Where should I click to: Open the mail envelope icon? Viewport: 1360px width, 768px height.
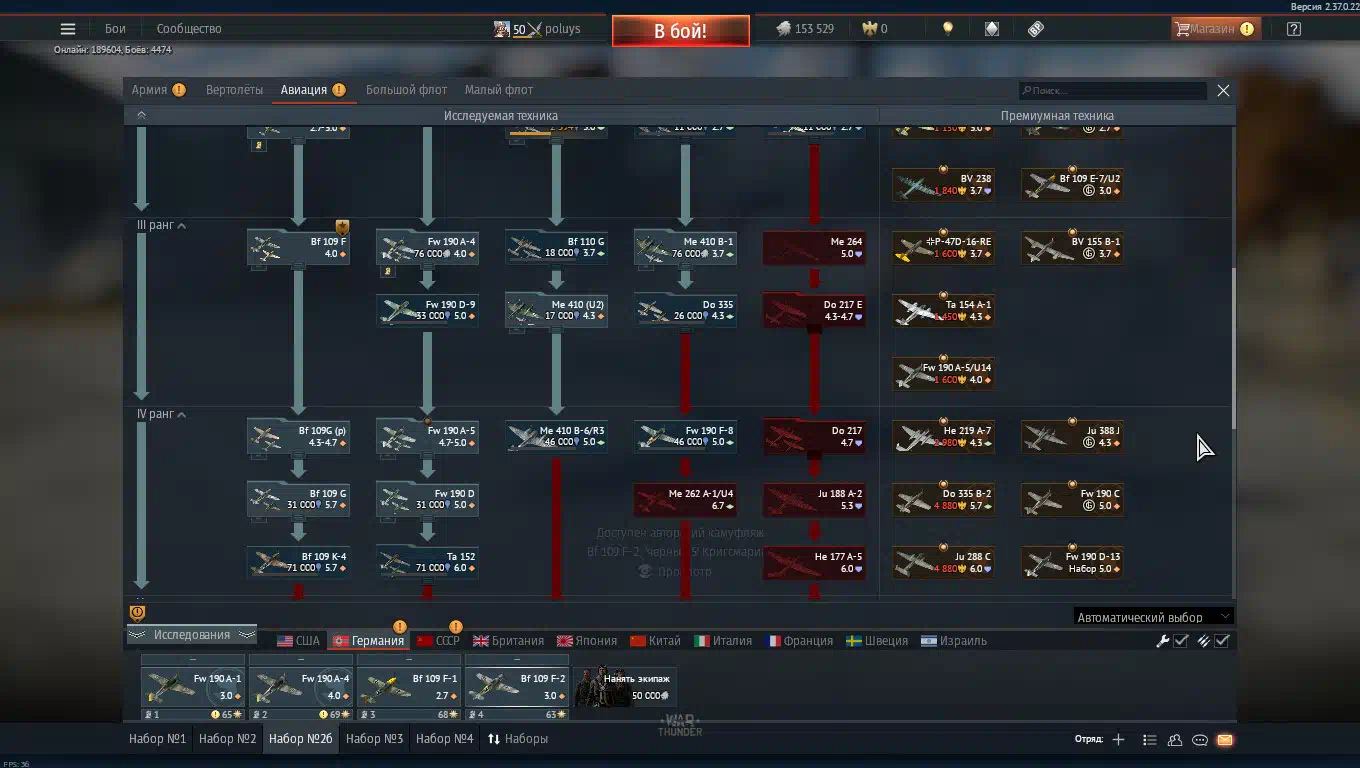click(x=1225, y=740)
